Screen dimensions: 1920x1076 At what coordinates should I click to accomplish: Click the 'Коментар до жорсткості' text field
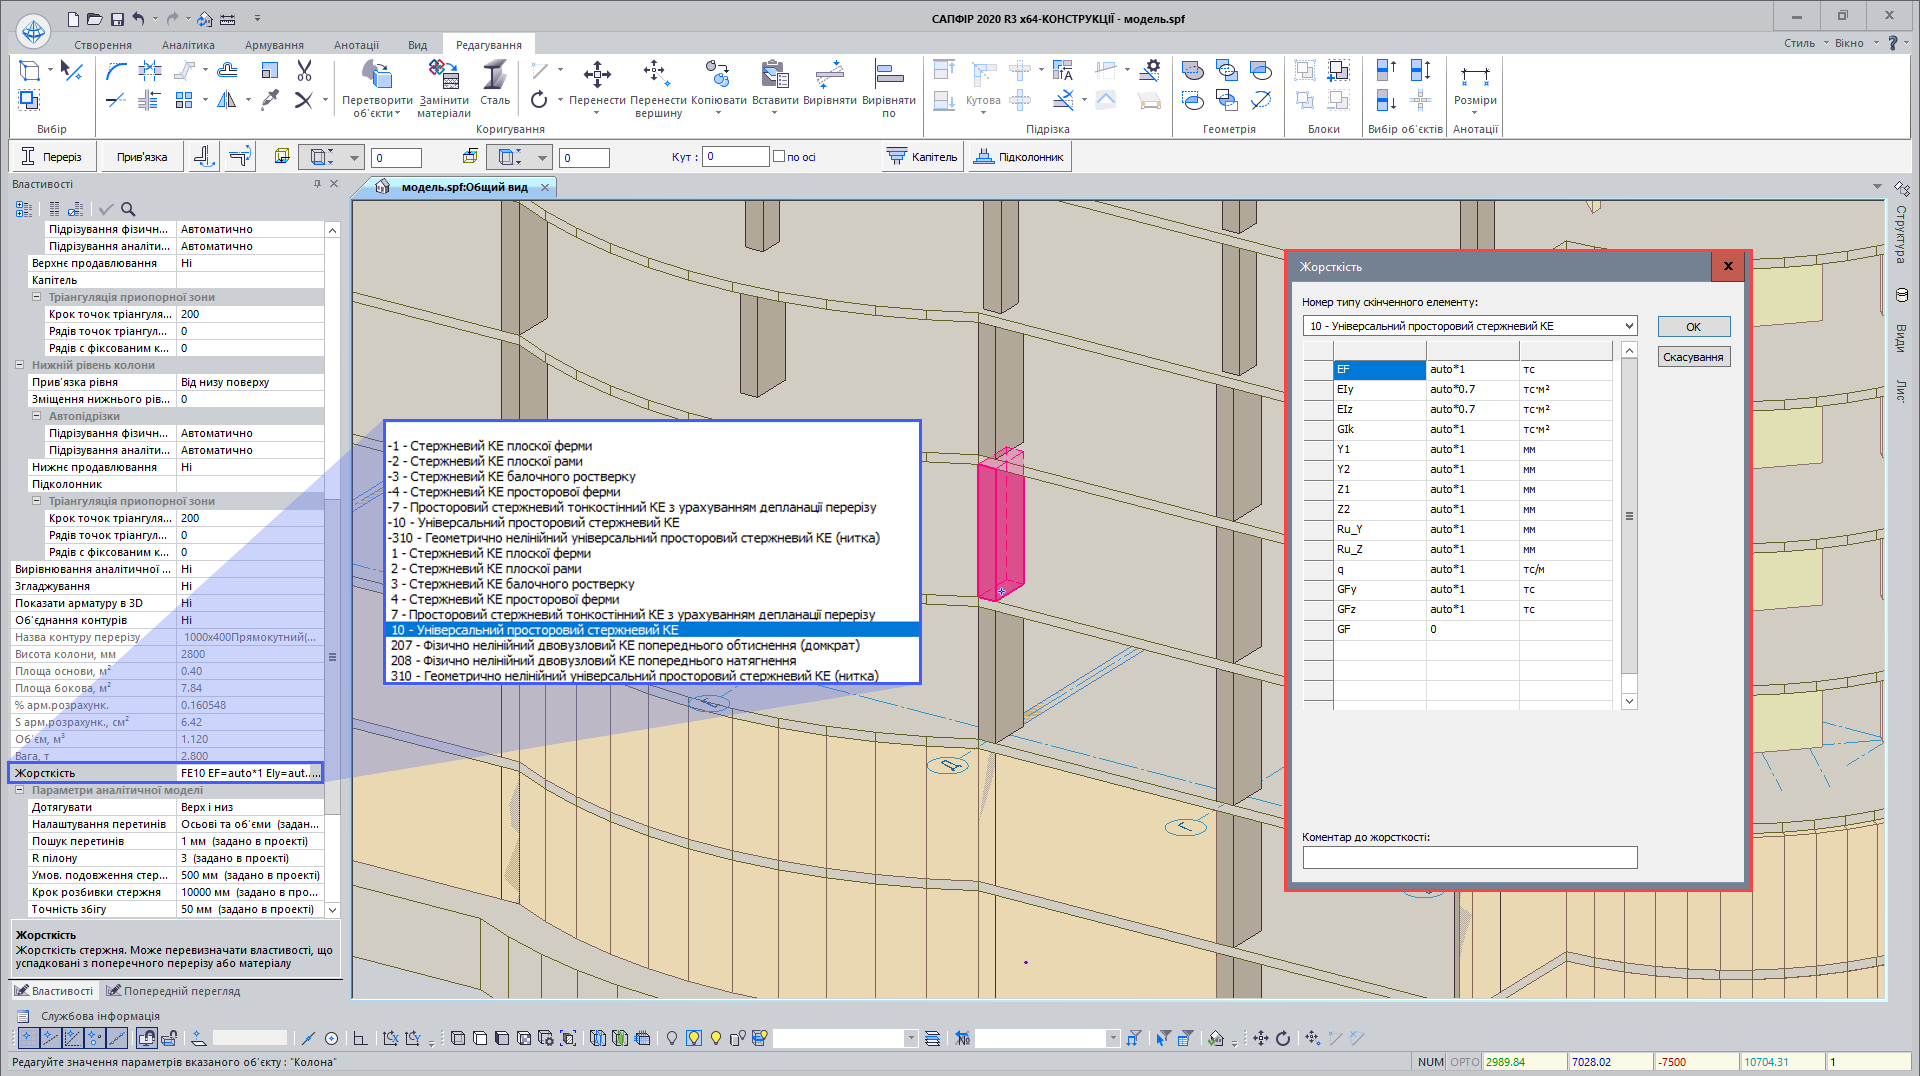pos(1469,858)
